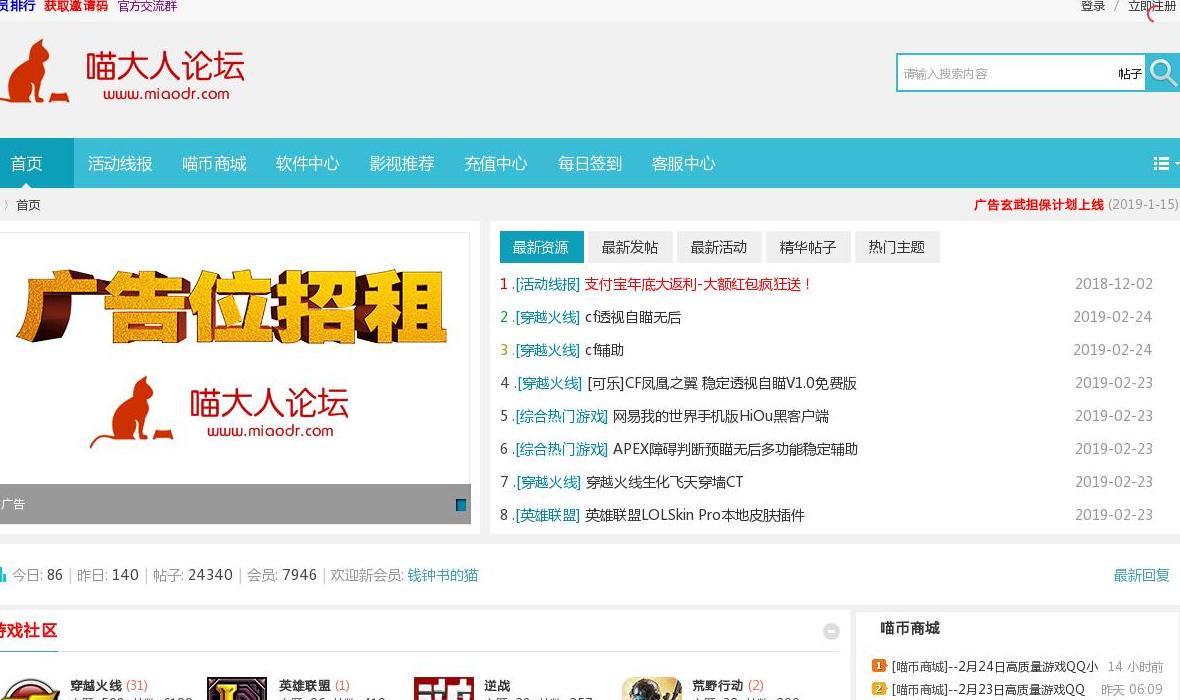This screenshot has height=700, width=1180.
Task: Click the breadcrumb home arrow icon
Action: pyautogui.click(x=5, y=205)
